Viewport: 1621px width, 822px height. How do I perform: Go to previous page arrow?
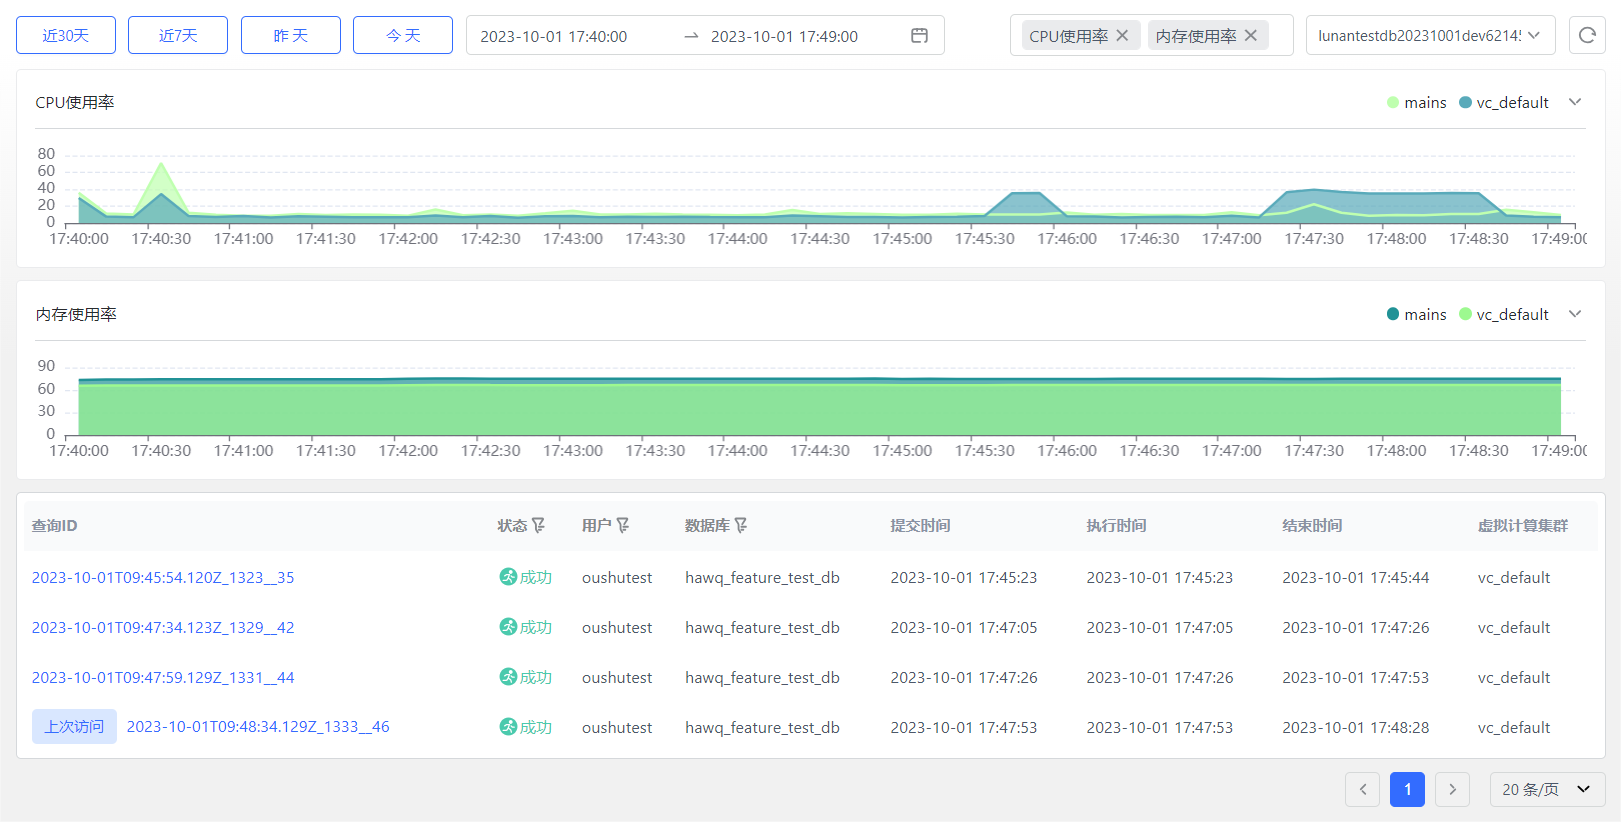[1362, 790]
